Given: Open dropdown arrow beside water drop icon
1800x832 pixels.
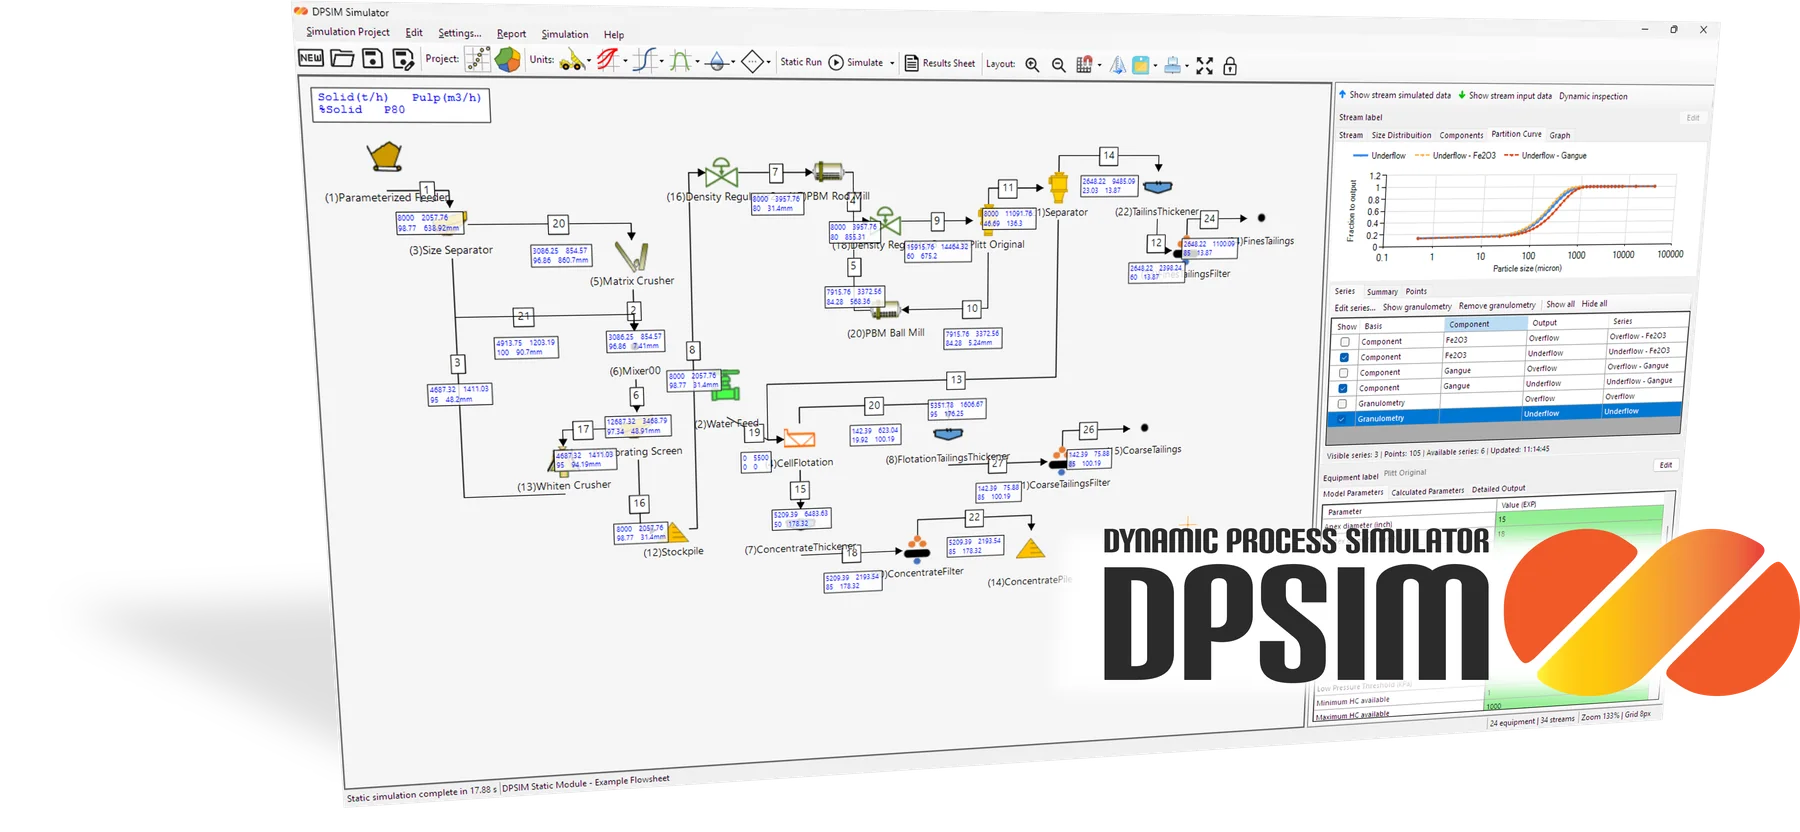Looking at the screenshot, I should click(733, 62).
